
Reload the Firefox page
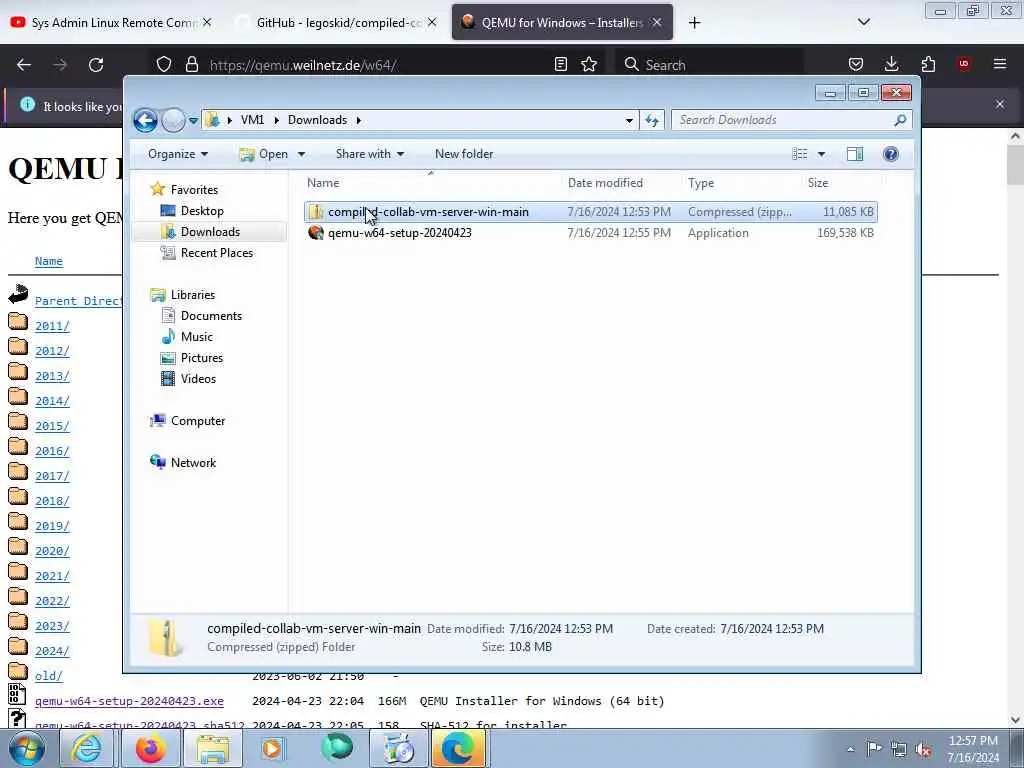96,65
